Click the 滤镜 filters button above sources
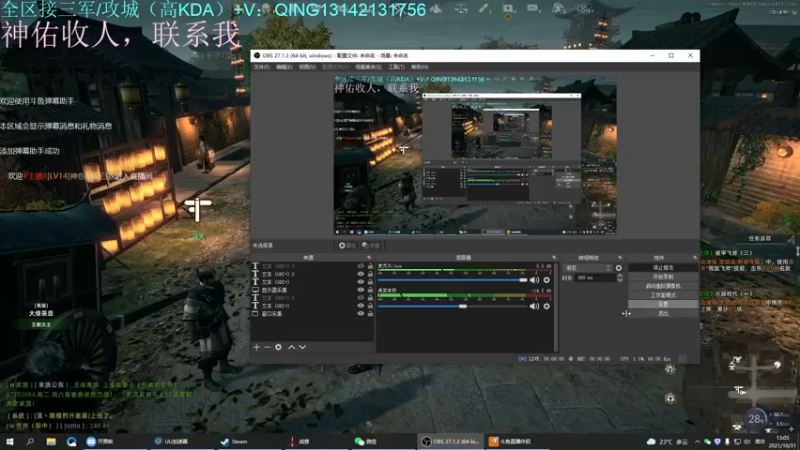800x450 pixels. 371,245
